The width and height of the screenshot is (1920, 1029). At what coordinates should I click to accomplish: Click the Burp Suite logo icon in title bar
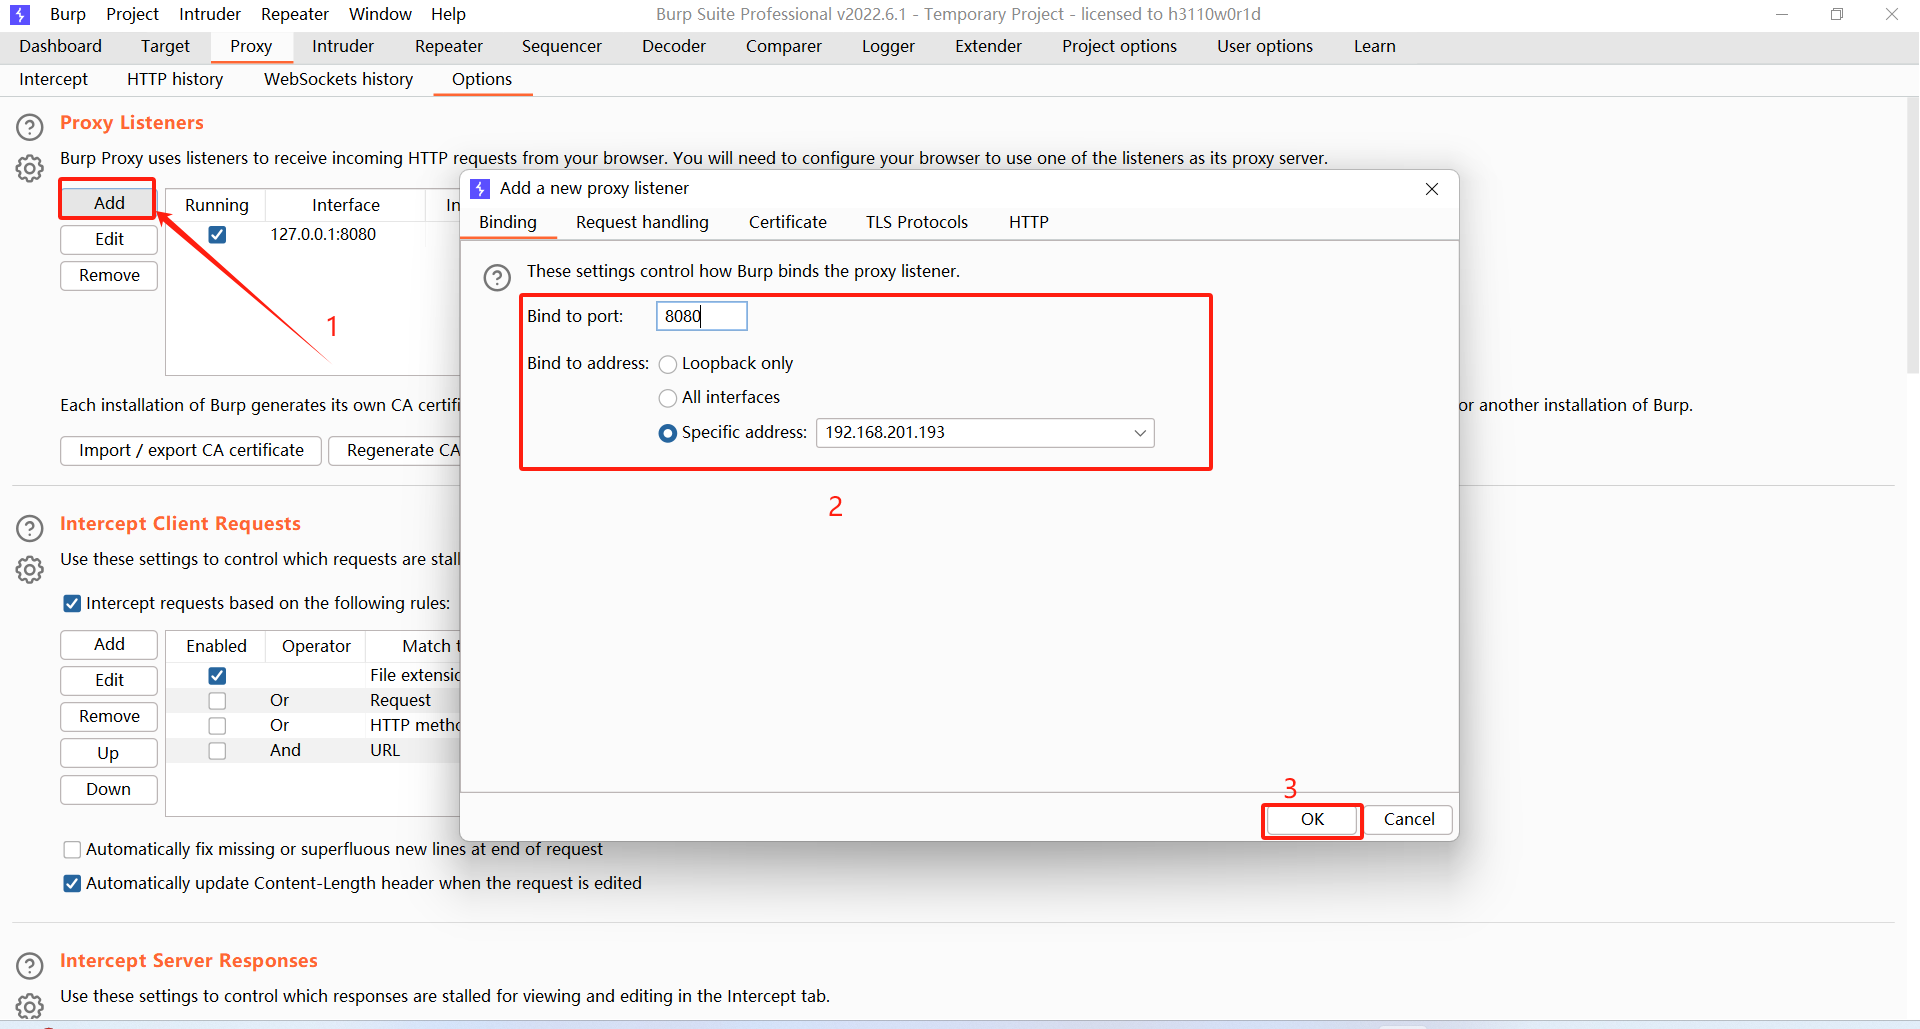(20, 15)
